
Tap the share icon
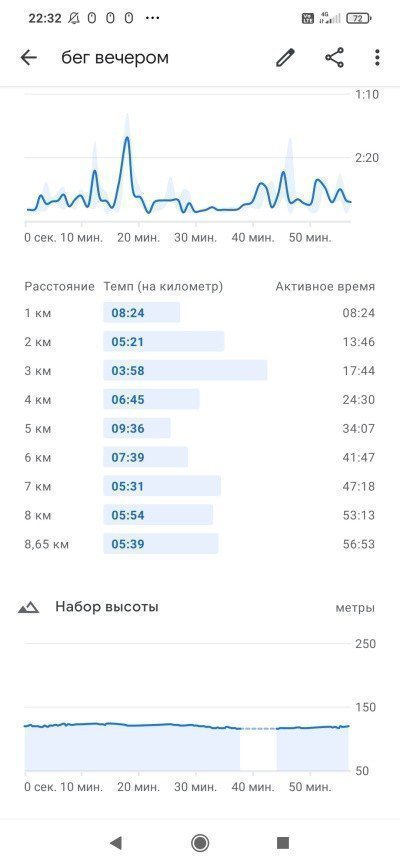click(x=334, y=58)
